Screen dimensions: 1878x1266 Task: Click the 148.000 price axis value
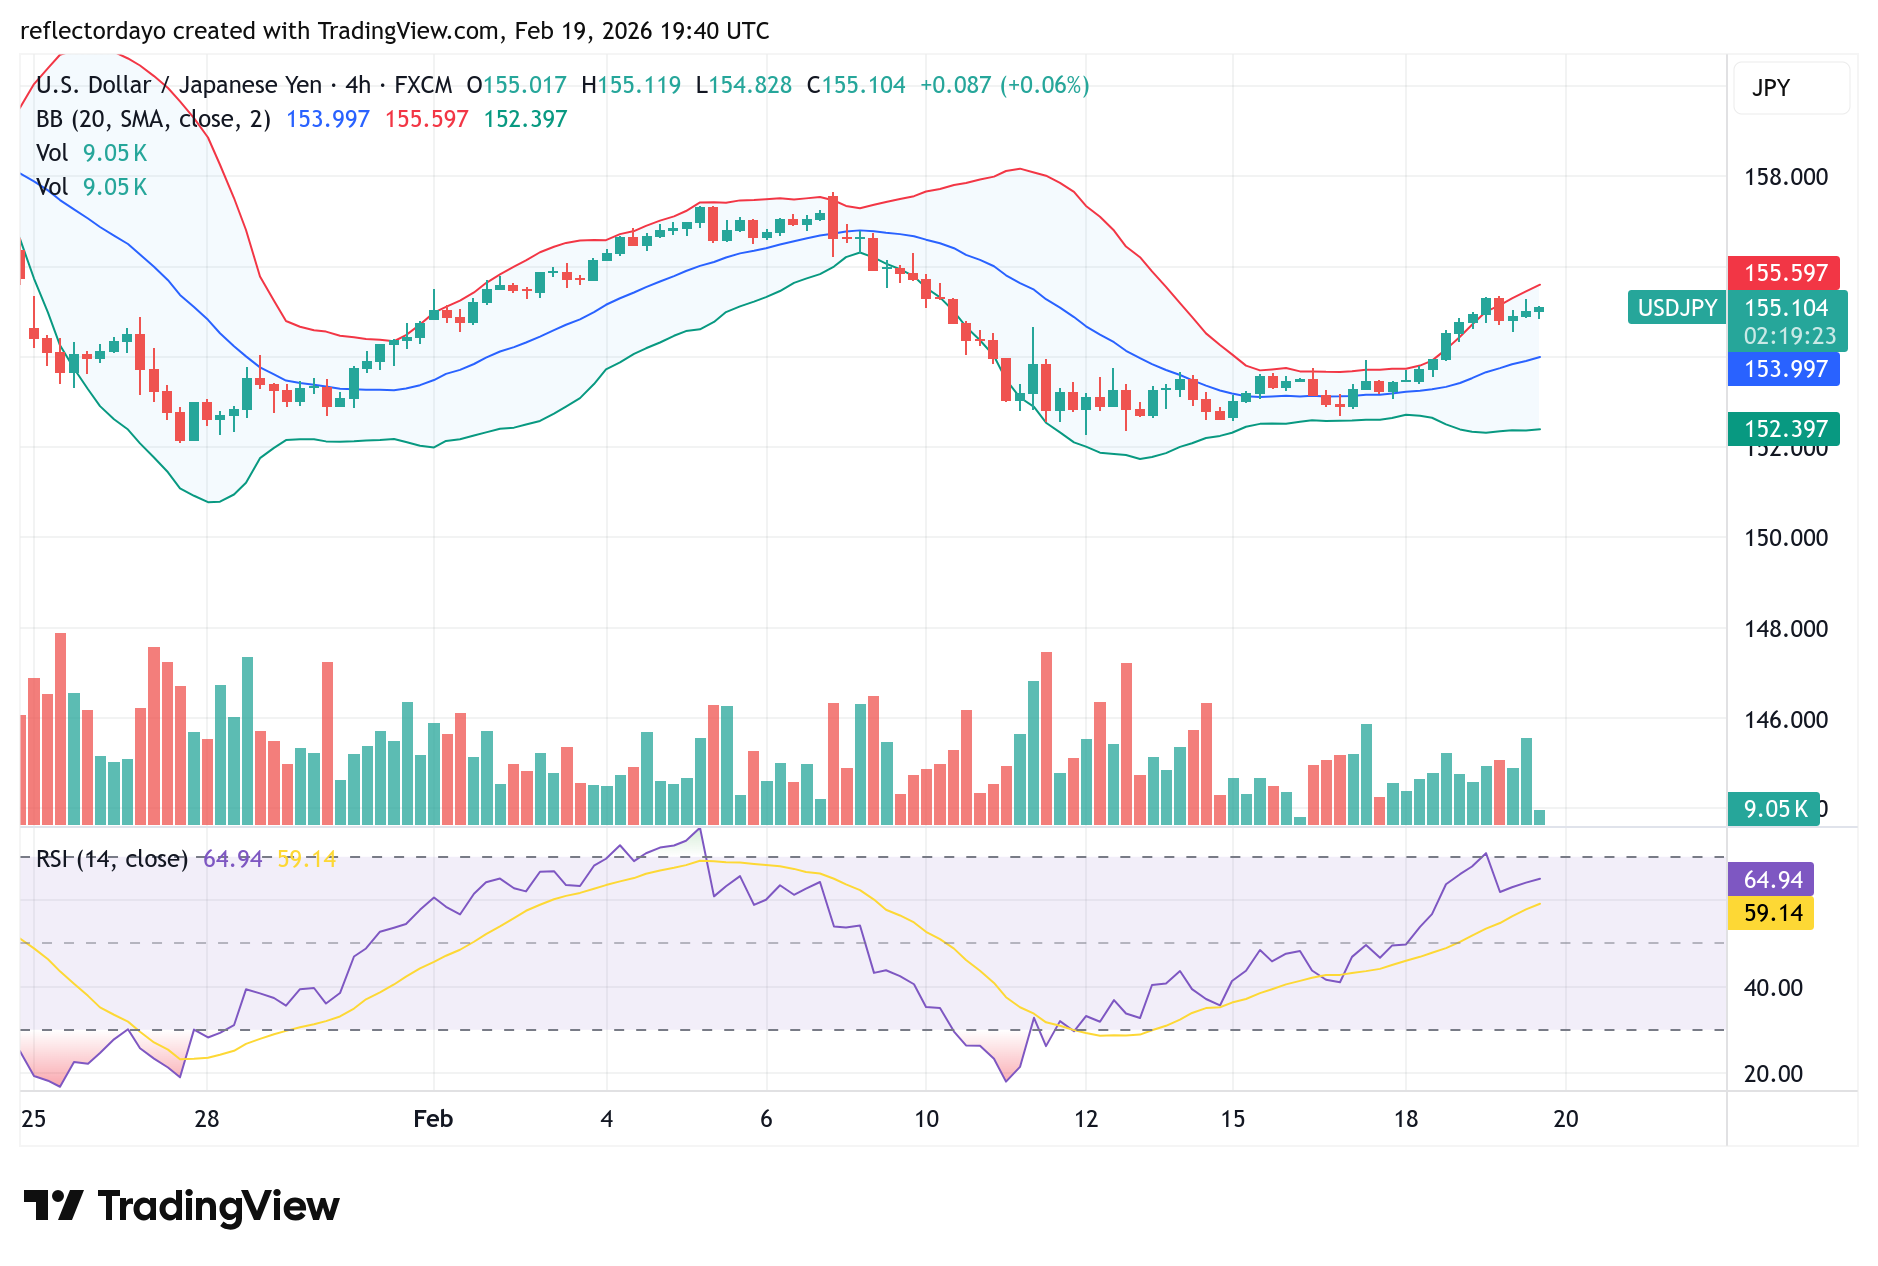[x=1786, y=629]
